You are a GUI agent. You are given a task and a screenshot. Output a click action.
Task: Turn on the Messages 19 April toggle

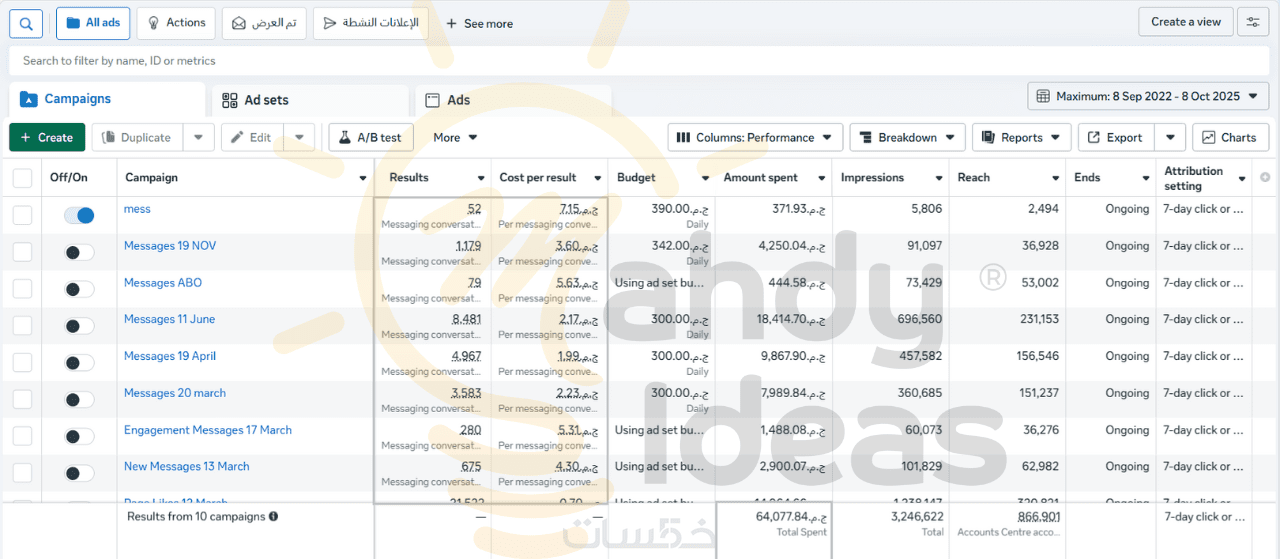pyautogui.click(x=79, y=363)
